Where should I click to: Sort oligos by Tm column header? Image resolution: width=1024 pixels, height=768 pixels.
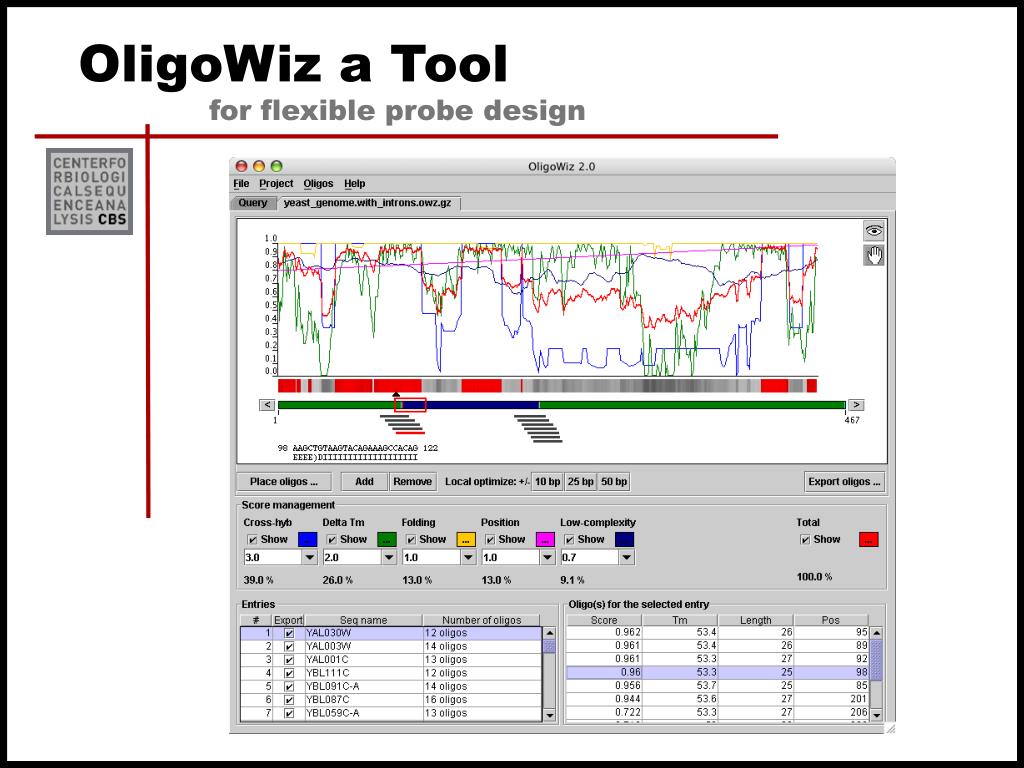coord(680,620)
